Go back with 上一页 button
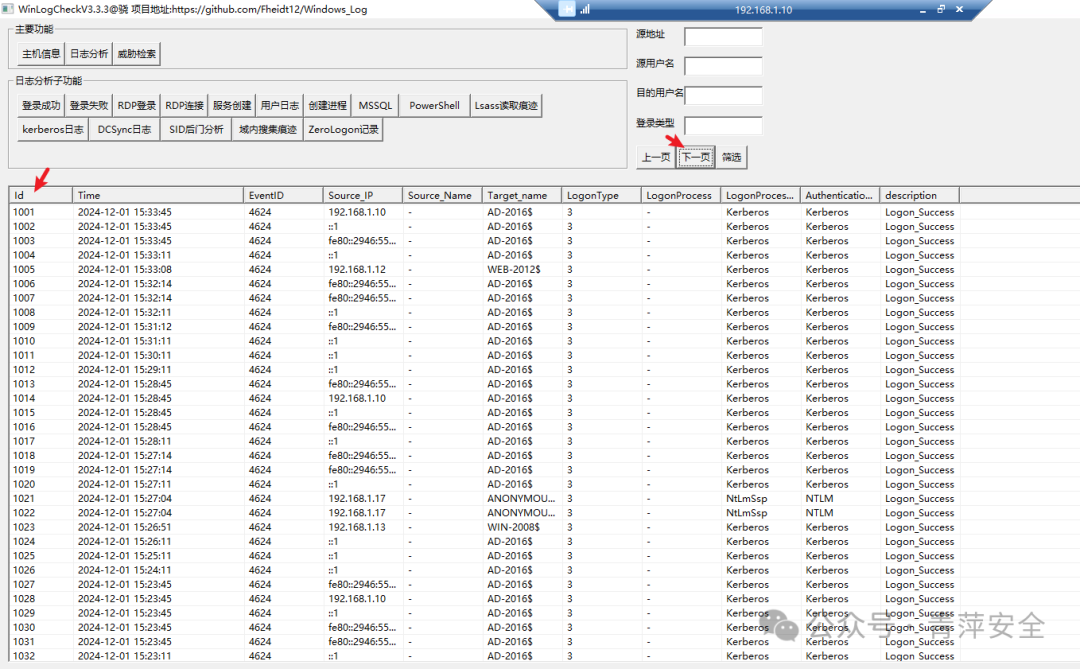This screenshot has height=669, width=1080. point(656,157)
